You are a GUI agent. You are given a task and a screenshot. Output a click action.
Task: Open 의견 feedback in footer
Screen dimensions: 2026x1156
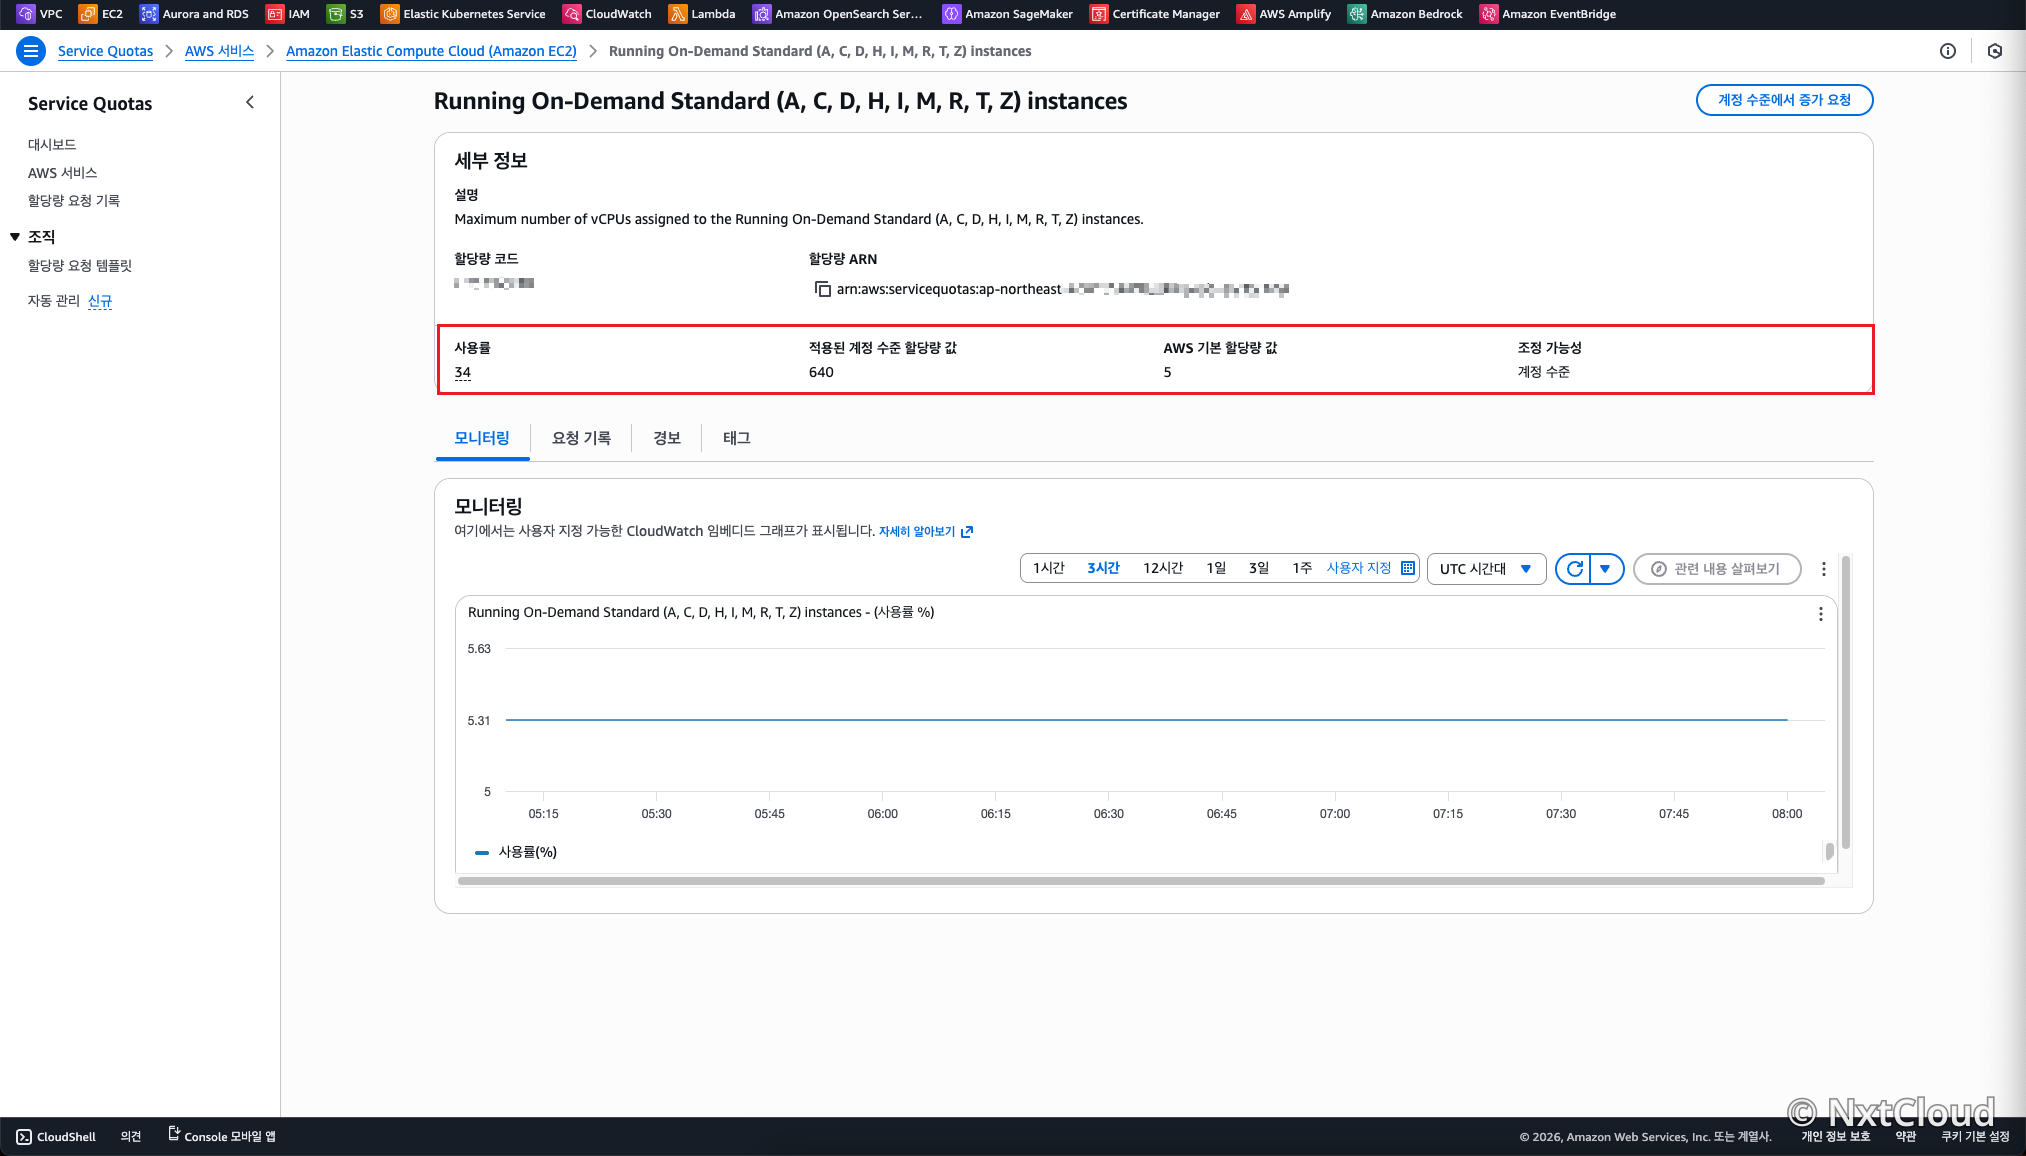(x=131, y=1136)
